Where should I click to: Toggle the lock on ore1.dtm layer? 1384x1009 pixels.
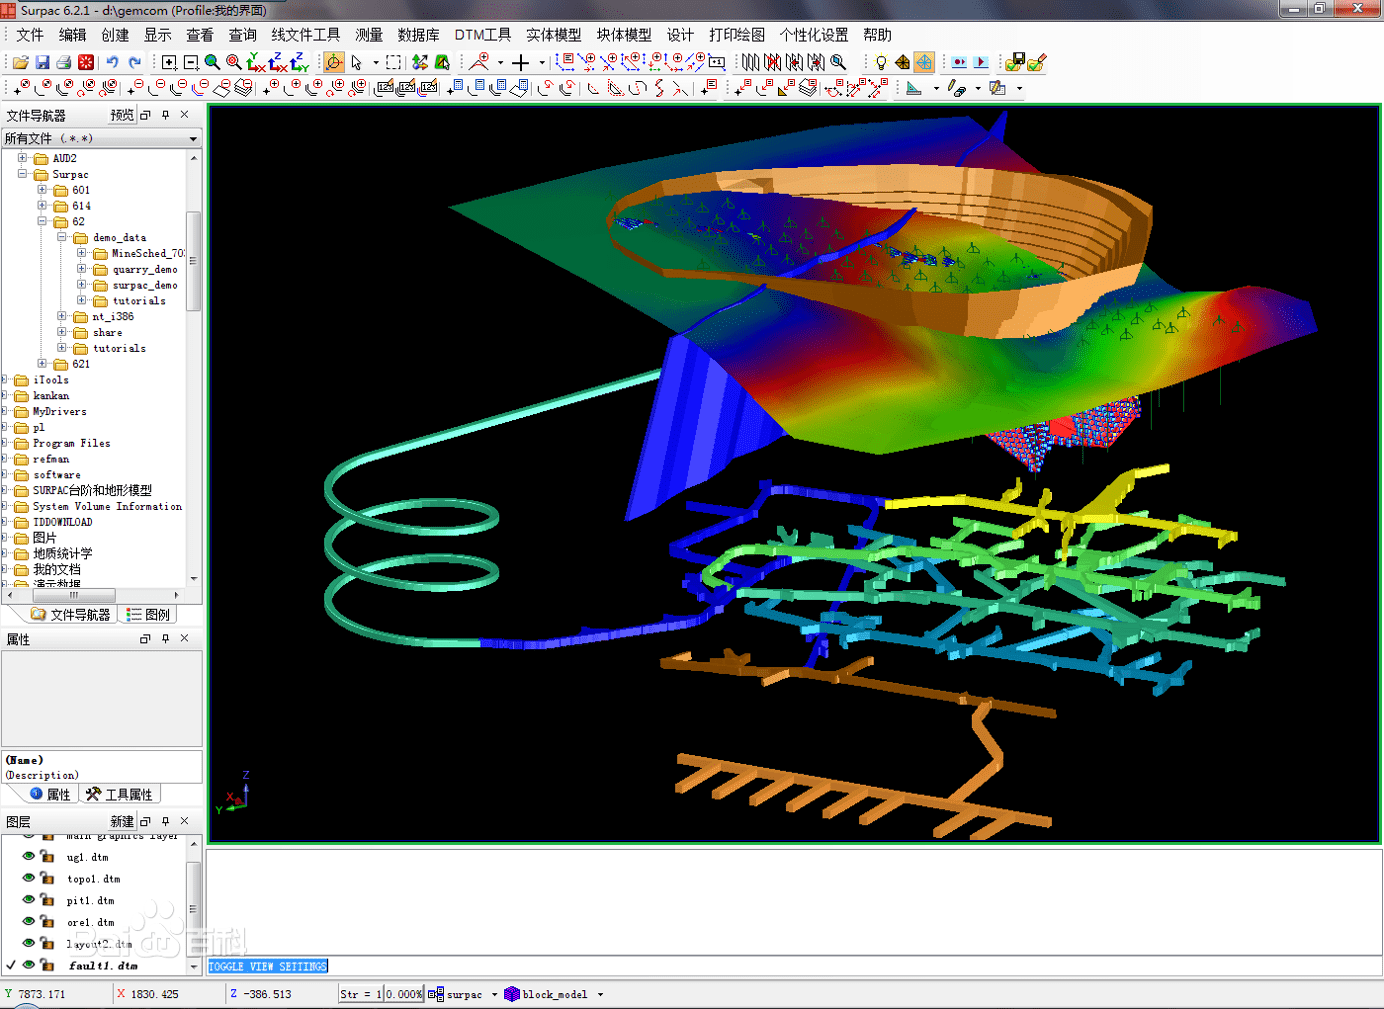(47, 922)
